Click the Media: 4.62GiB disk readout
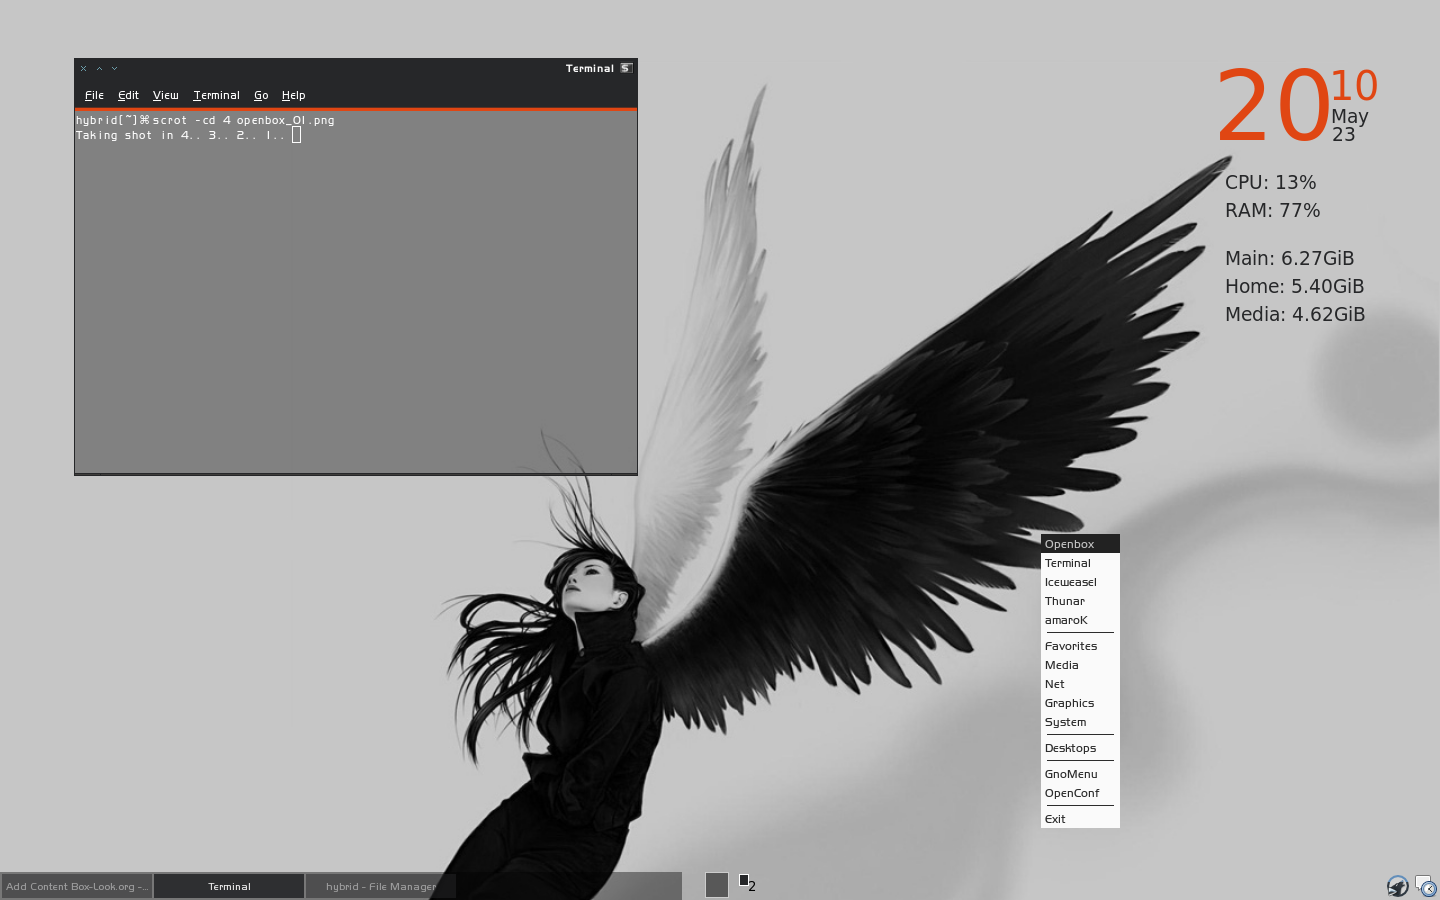 1295,314
